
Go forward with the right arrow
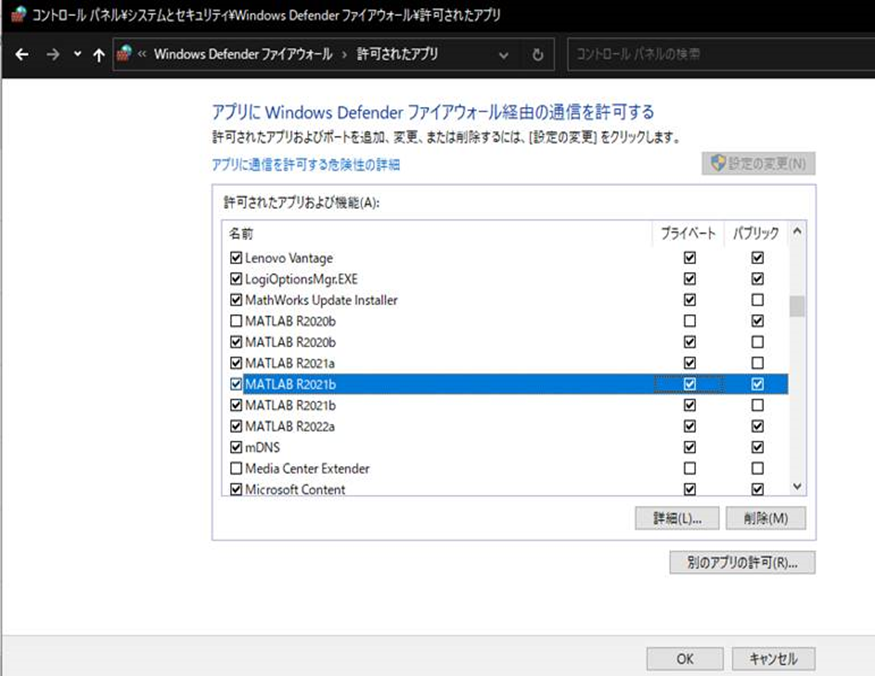(x=53, y=55)
